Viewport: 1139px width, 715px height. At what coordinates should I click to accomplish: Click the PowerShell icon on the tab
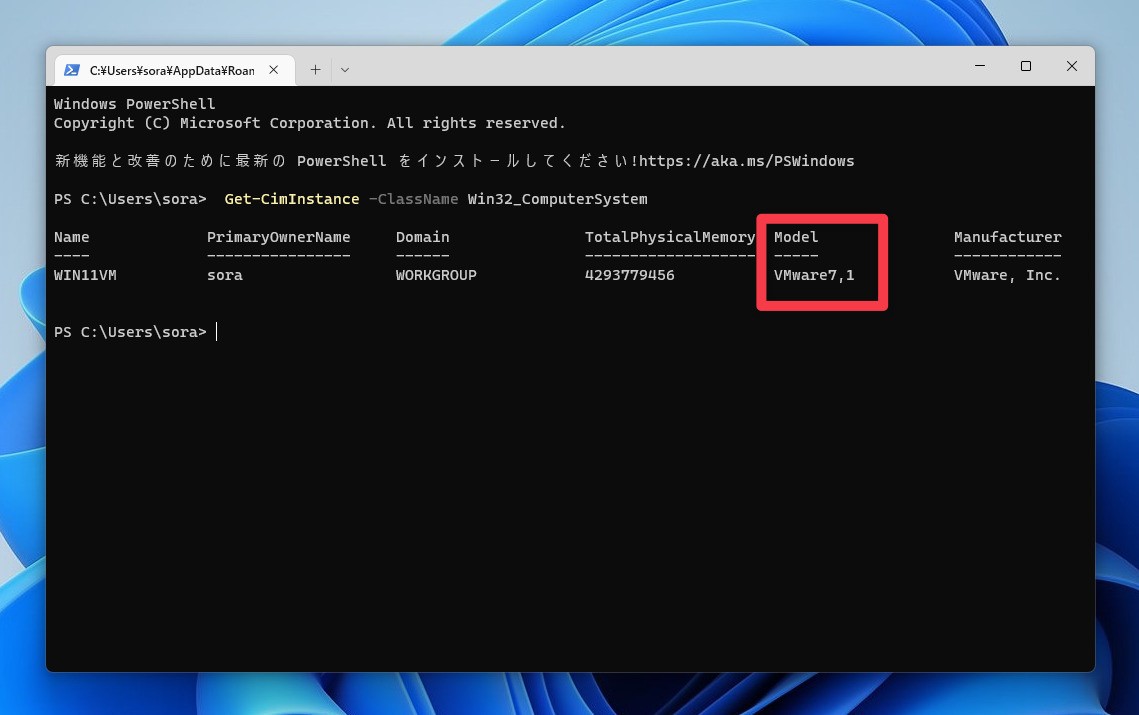point(72,70)
